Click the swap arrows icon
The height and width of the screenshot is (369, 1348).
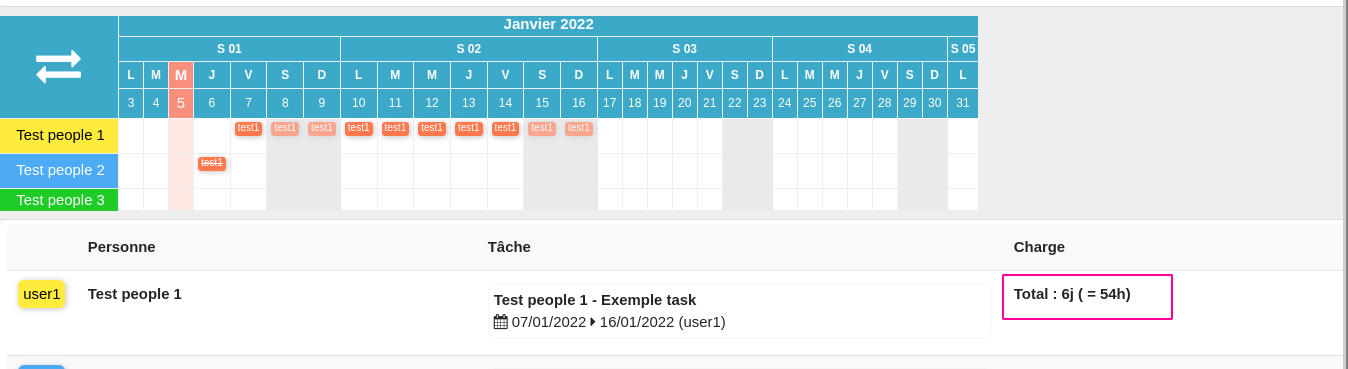[59, 67]
